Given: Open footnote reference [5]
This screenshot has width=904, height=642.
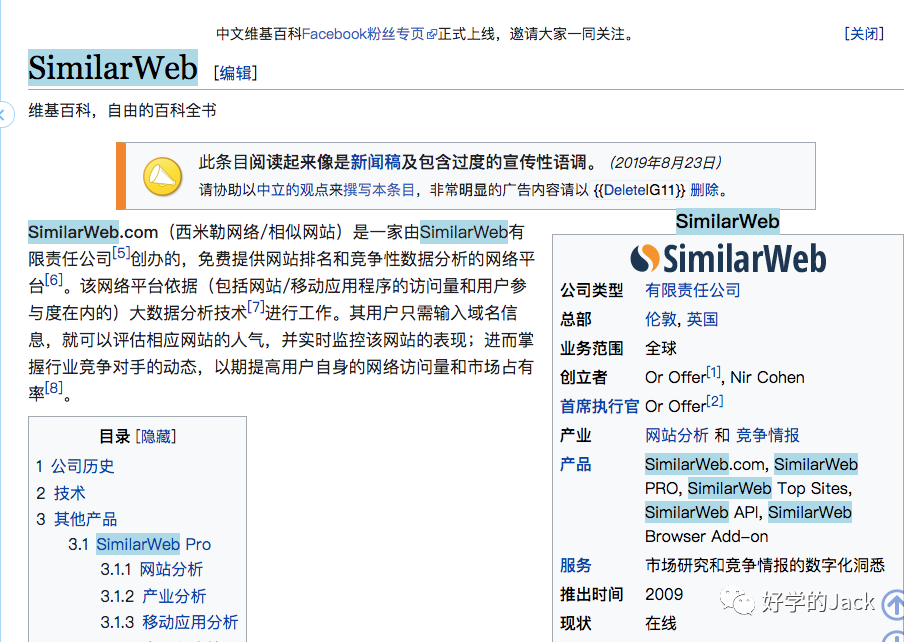Looking at the screenshot, I should point(121,252).
